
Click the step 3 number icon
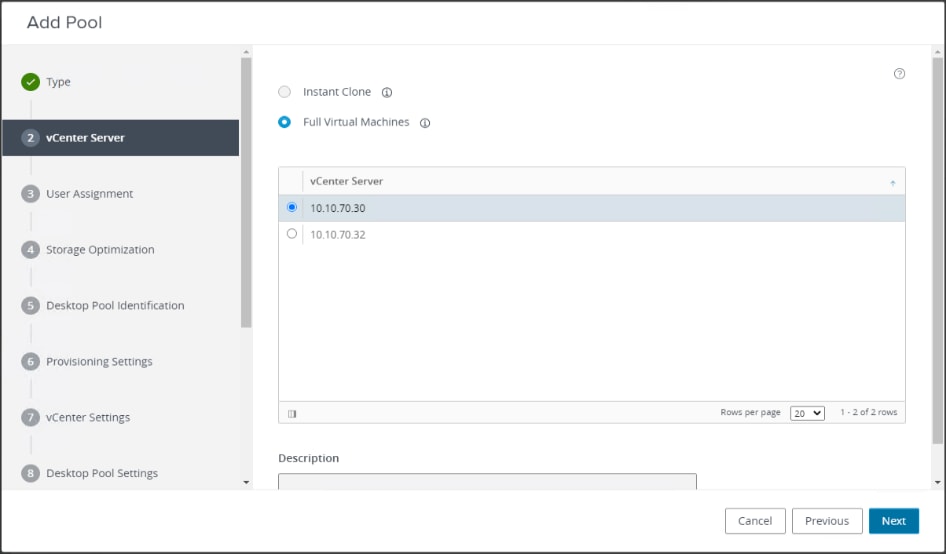(x=31, y=194)
